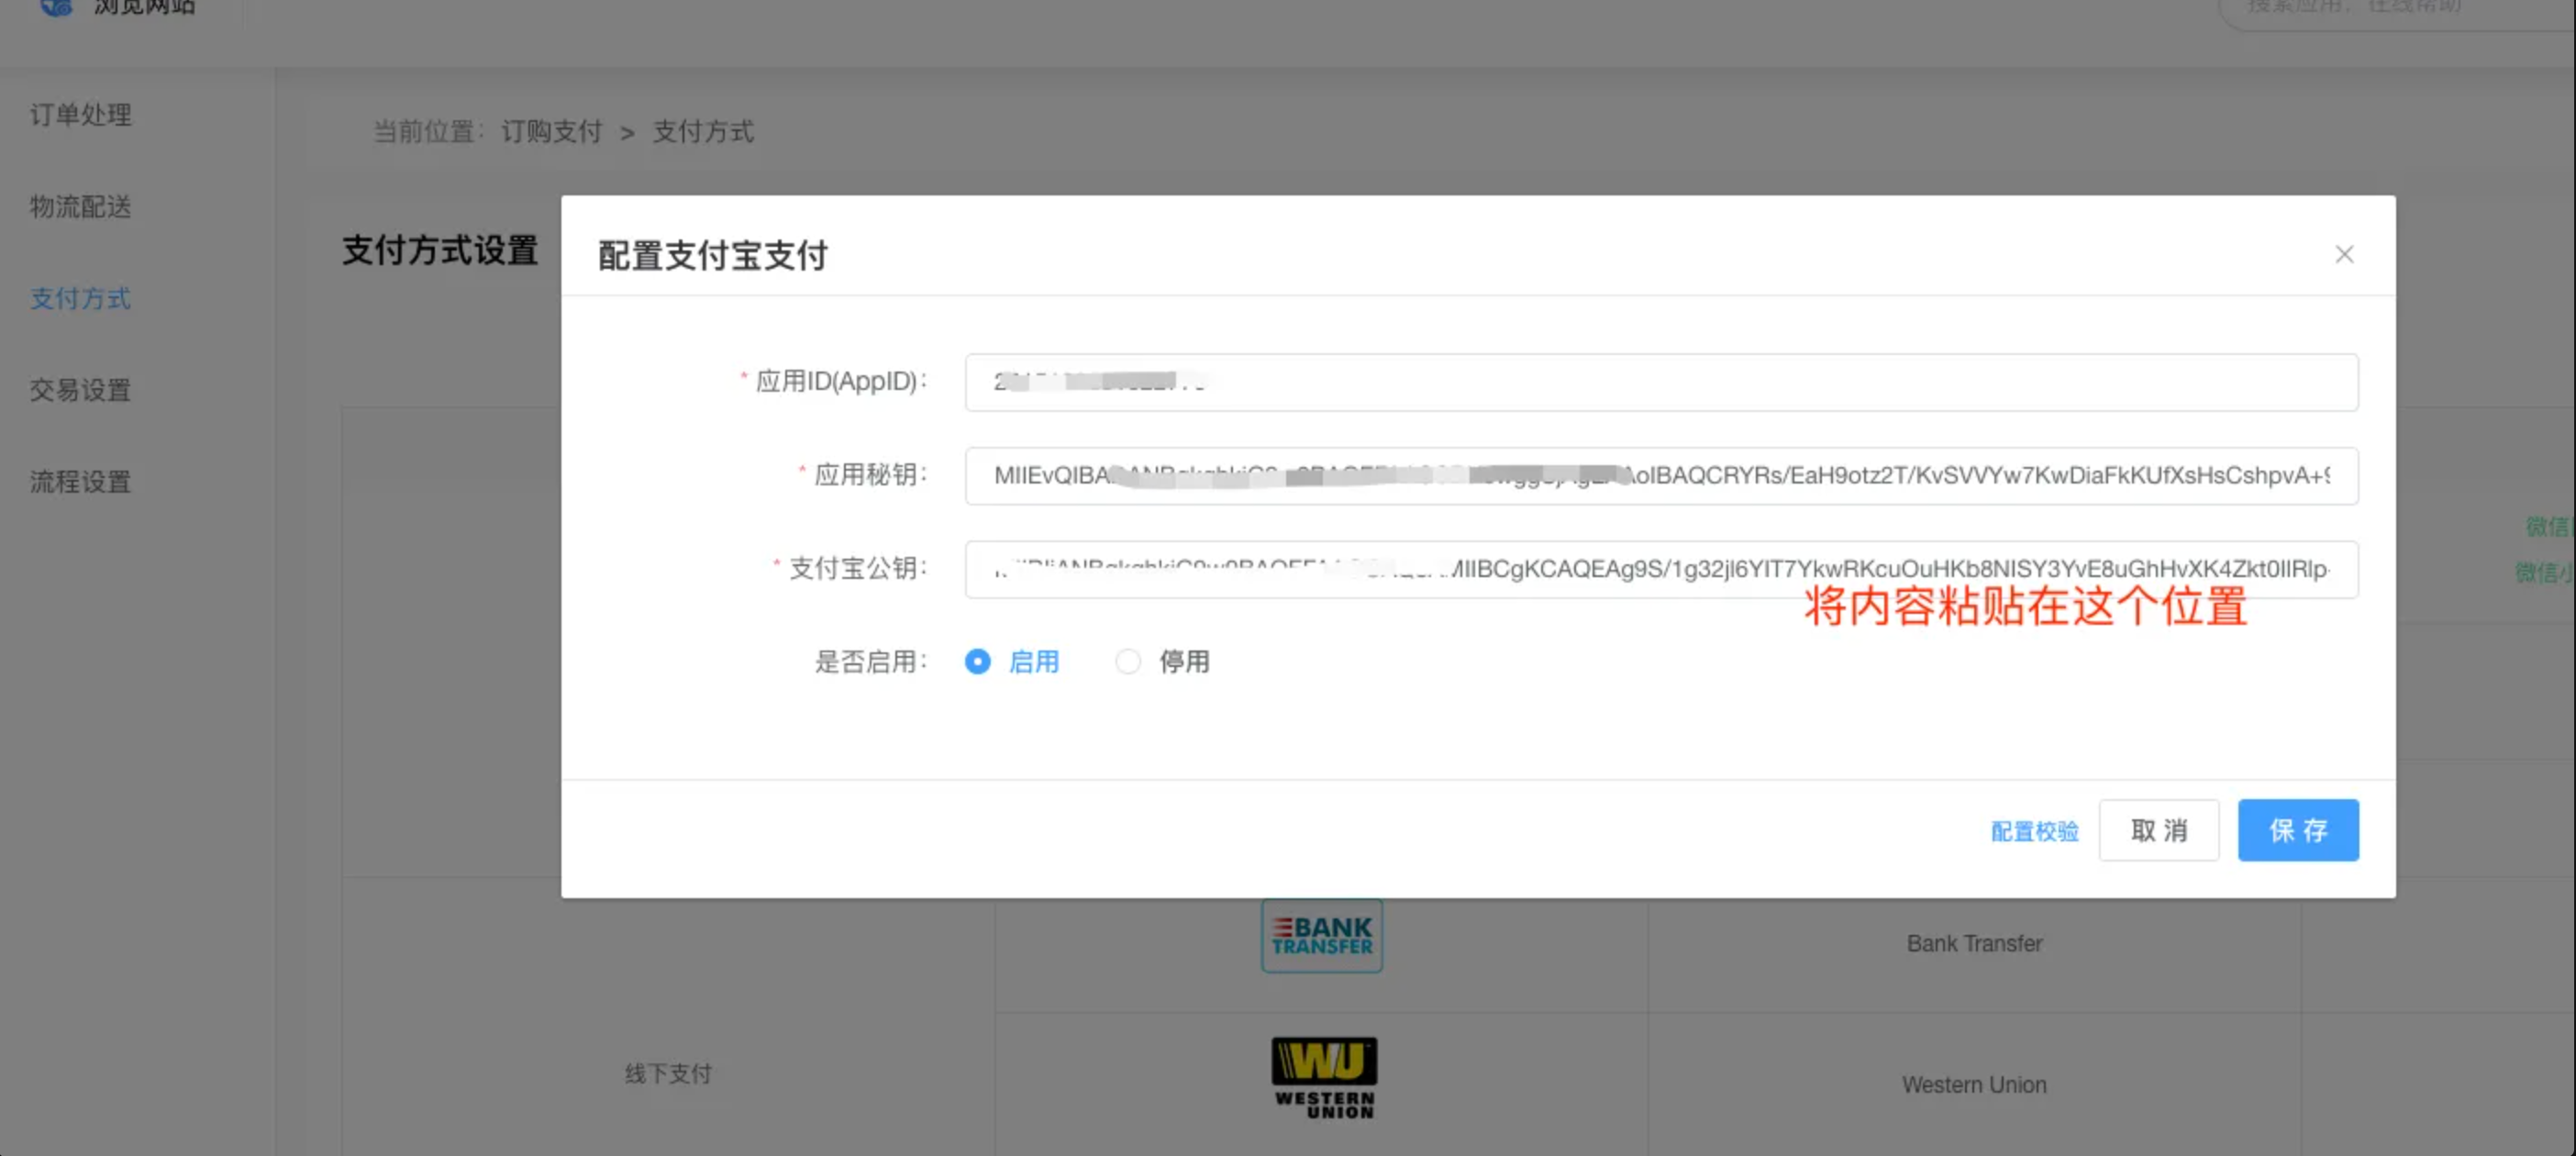Click the 配置支付宝支付 dialog title

click(x=713, y=256)
